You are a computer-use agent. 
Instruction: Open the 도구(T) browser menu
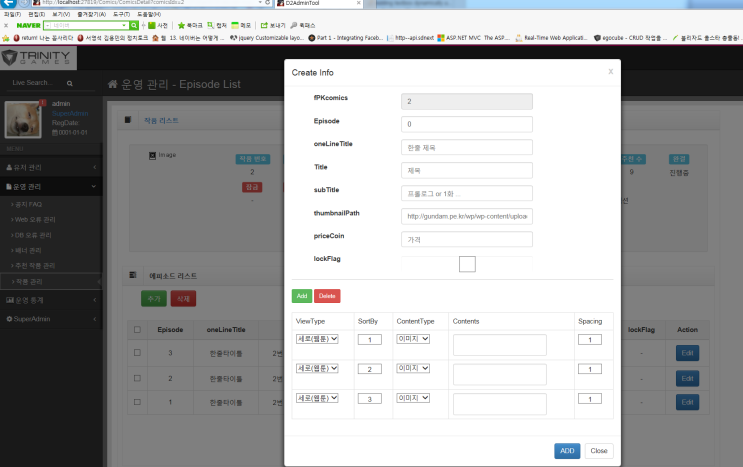coord(121,14)
